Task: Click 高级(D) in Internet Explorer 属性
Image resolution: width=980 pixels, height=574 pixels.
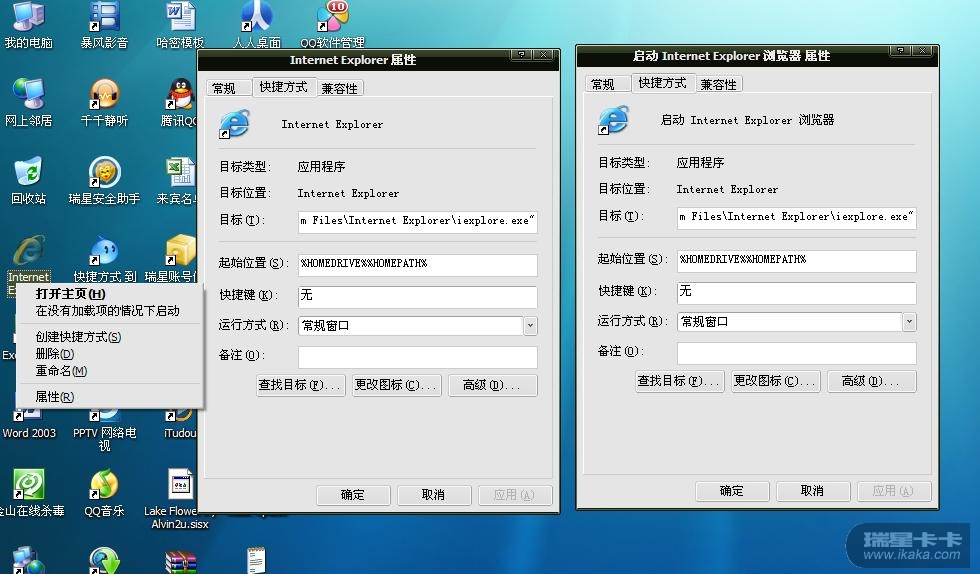Action: point(492,385)
